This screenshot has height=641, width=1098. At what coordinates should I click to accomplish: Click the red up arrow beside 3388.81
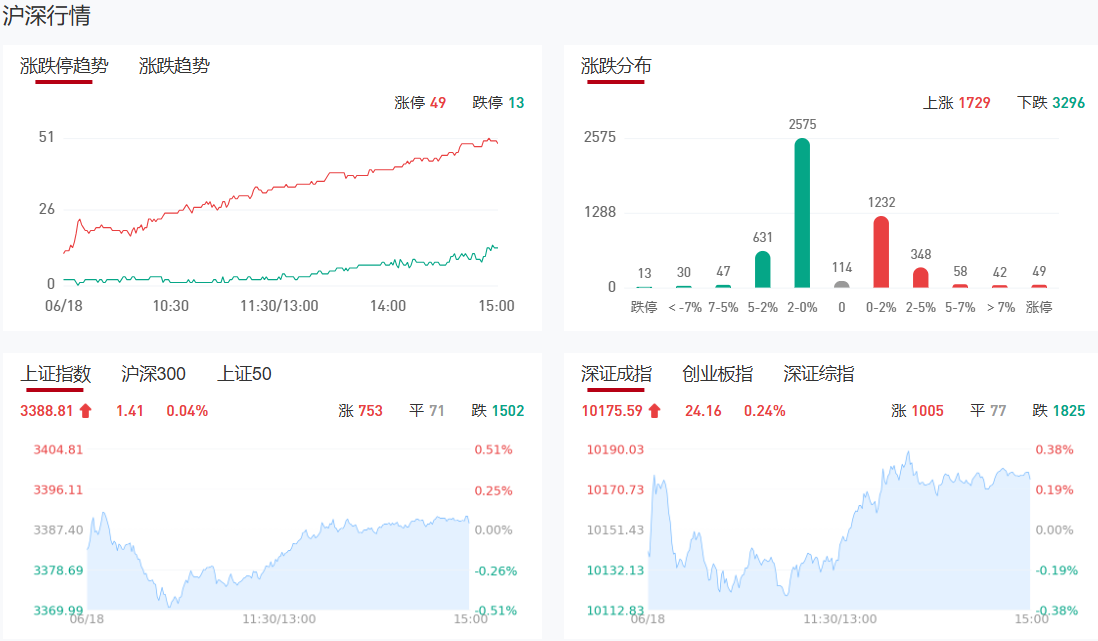coord(85,410)
